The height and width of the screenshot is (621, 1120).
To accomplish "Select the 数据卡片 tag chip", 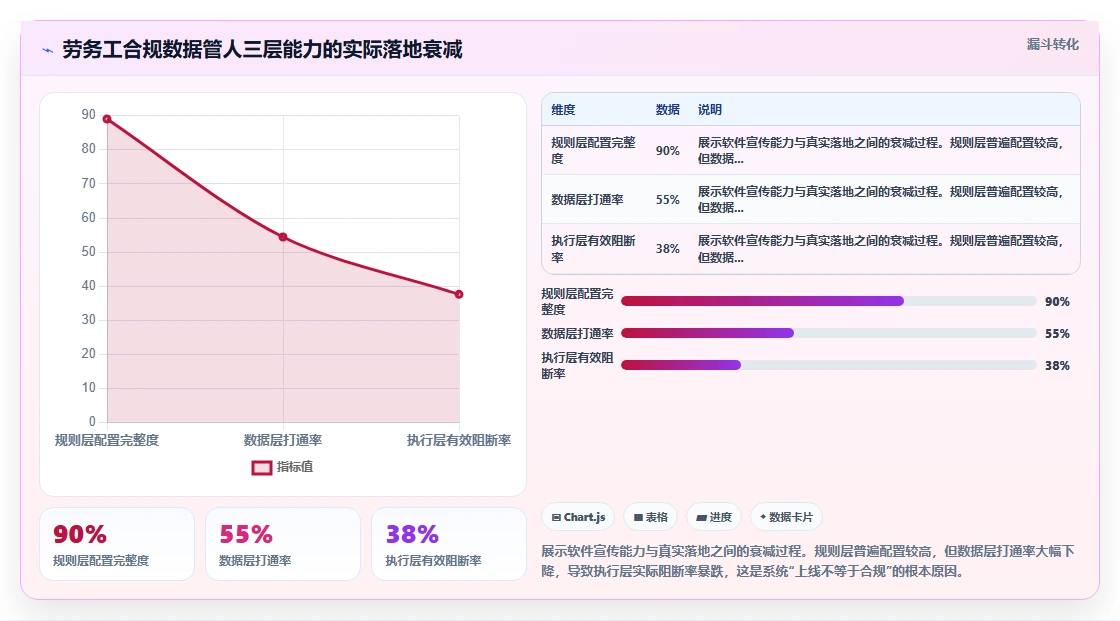I will click(x=786, y=517).
